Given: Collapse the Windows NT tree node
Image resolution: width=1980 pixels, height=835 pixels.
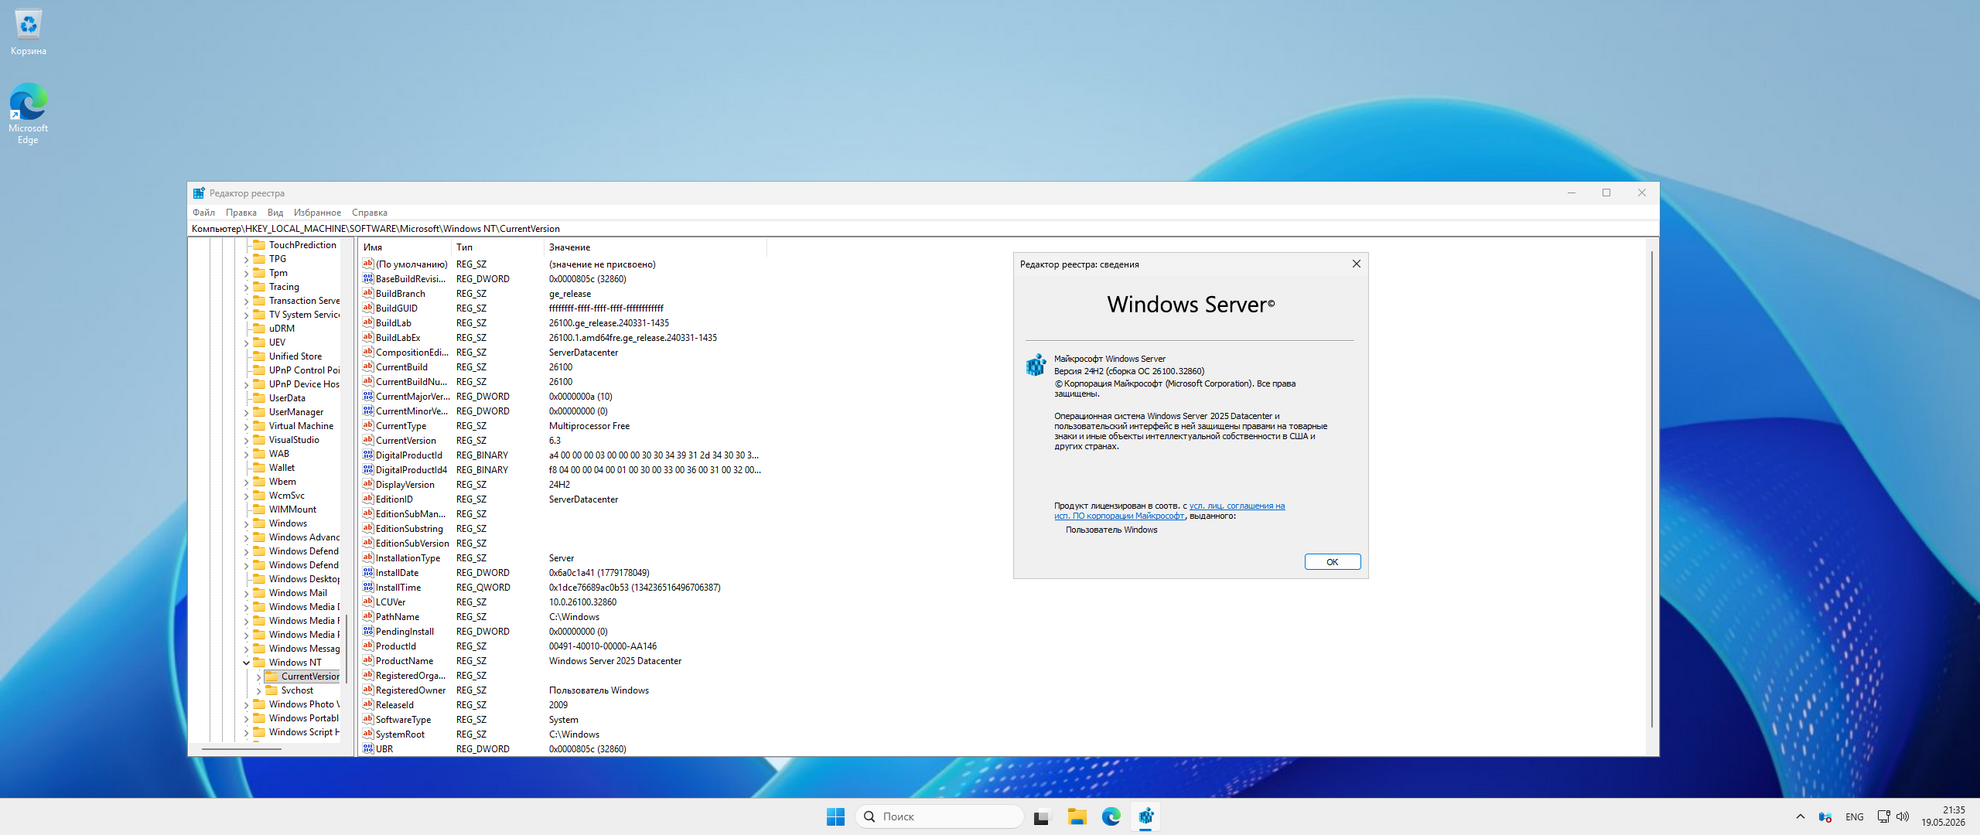Looking at the screenshot, I should pos(246,663).
